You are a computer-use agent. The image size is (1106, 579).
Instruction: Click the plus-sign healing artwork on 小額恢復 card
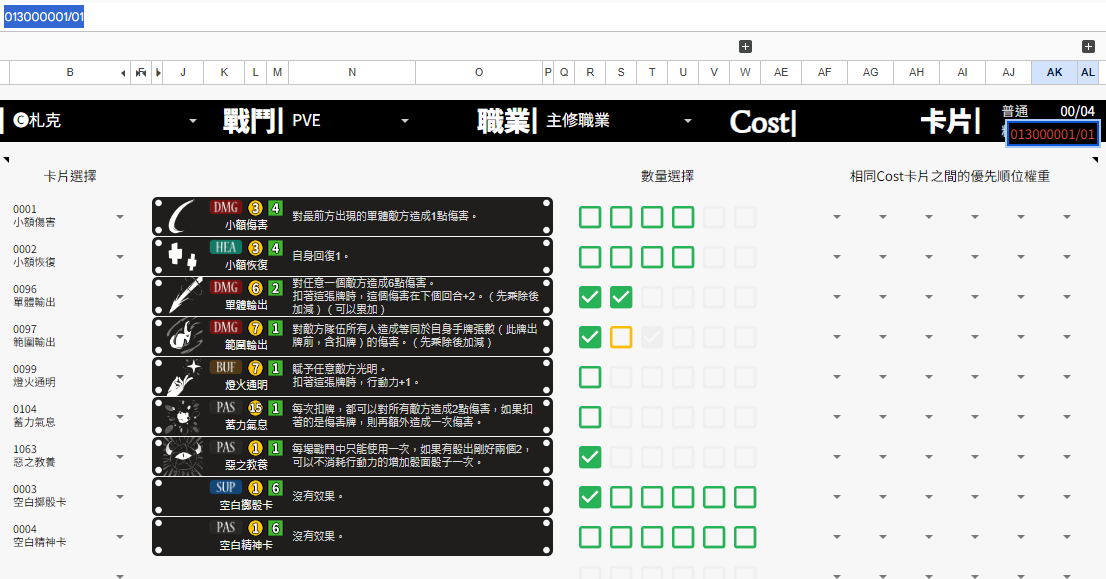pos(183,257)
